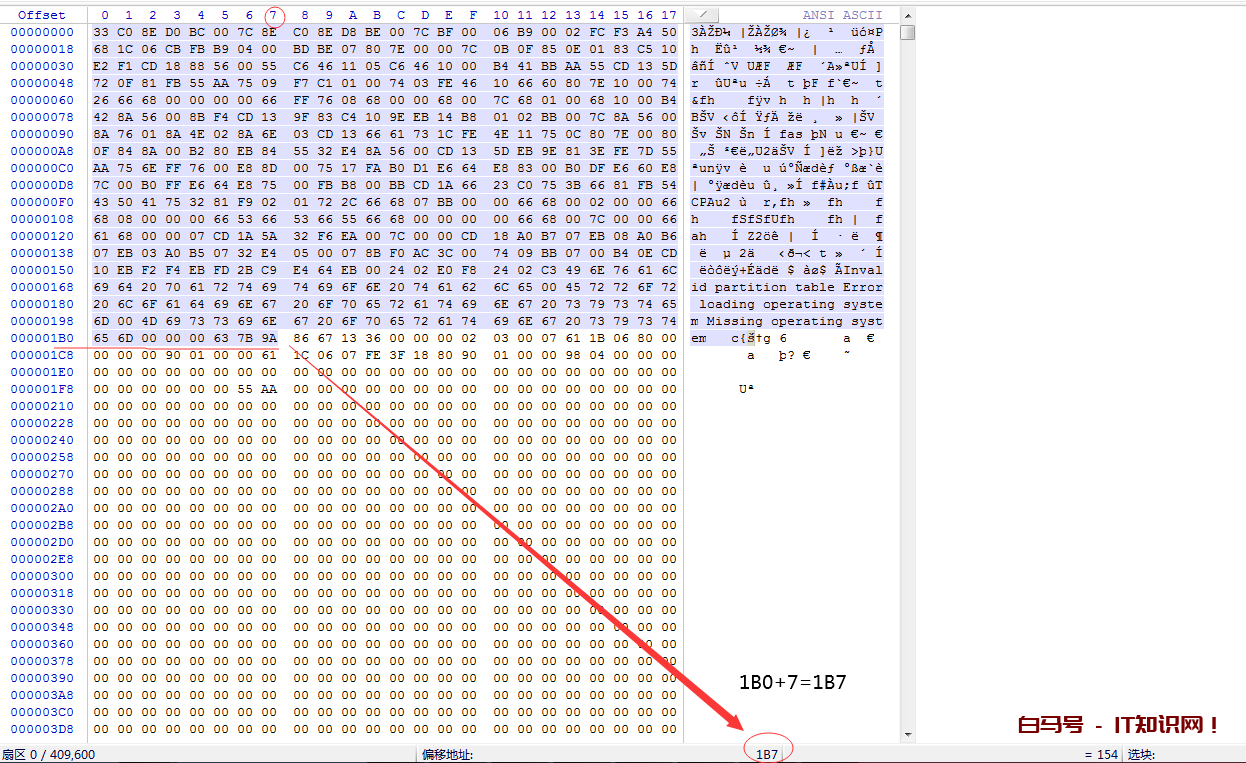Select column header F in hex ruler
Viewport: 1246px width, 763px height.
[x=473, y=15]
